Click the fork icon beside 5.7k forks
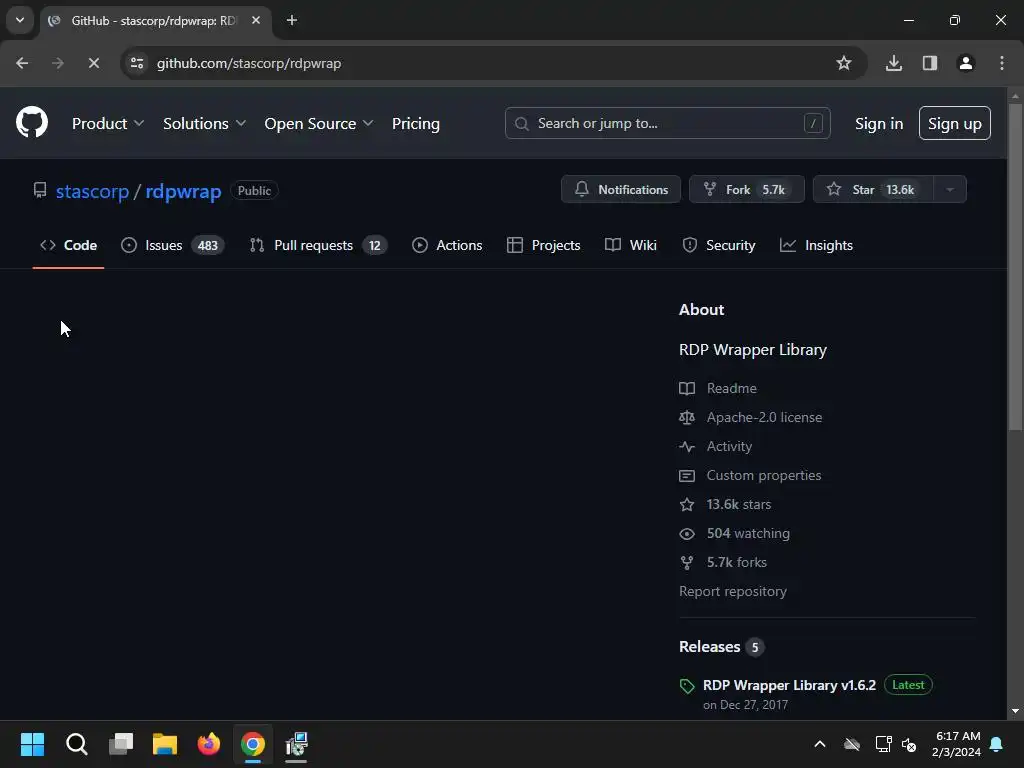The image size is (1024, 768). pyautogui.click(x=687, y=562)
